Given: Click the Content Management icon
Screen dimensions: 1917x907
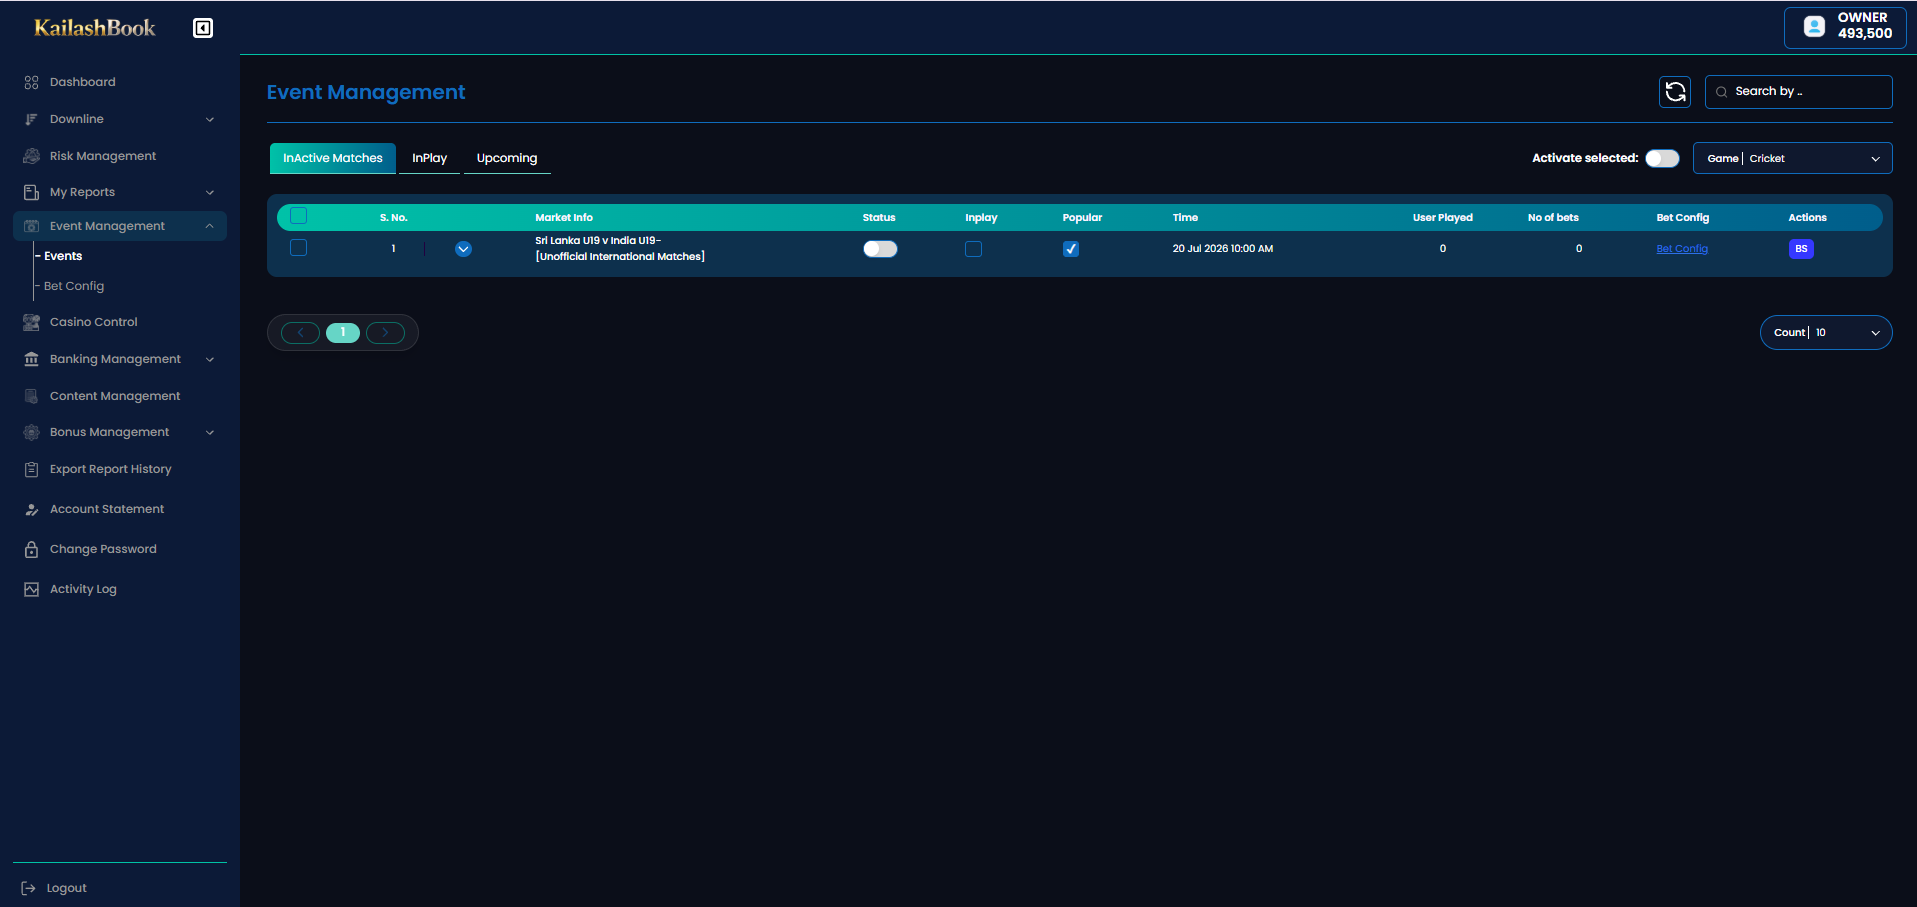Looking at the screenshot, I should coord(31,396).
